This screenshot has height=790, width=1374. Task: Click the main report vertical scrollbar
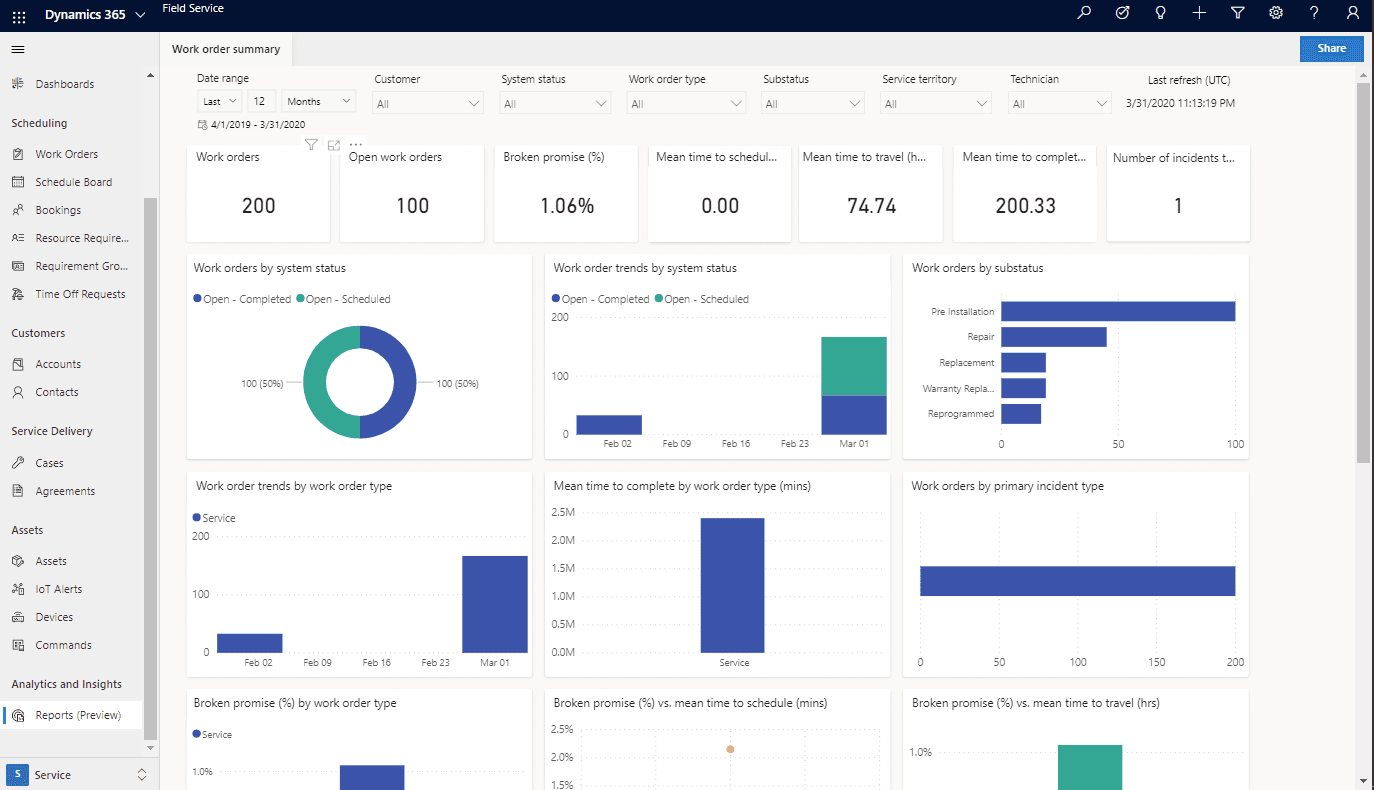[x=1364, y=272]
